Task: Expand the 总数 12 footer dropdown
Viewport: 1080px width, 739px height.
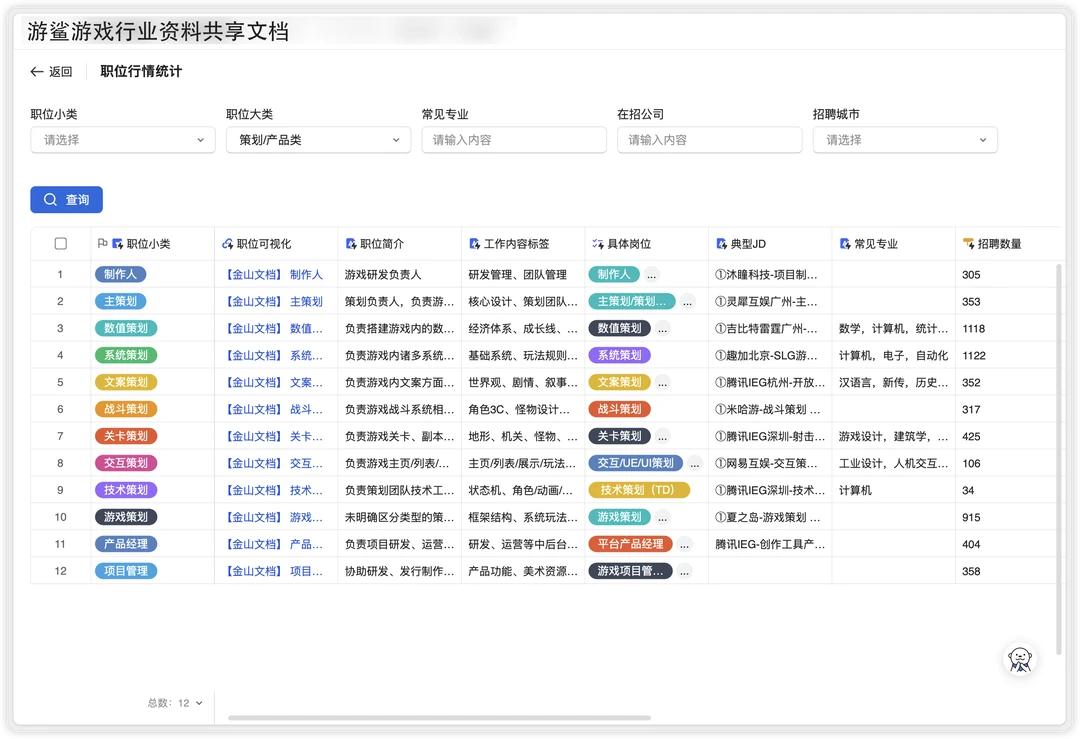Action: pyautogui.click(x=198, y=703)
